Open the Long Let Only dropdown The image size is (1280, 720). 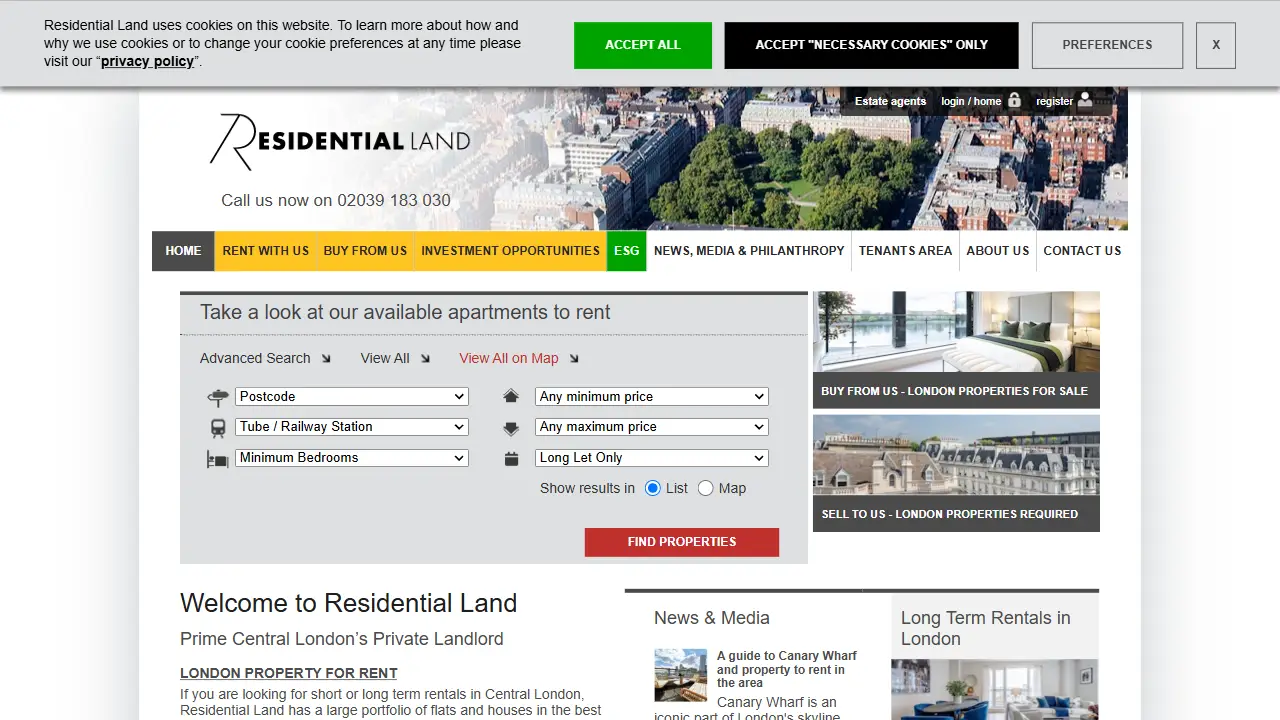[652, 457]
